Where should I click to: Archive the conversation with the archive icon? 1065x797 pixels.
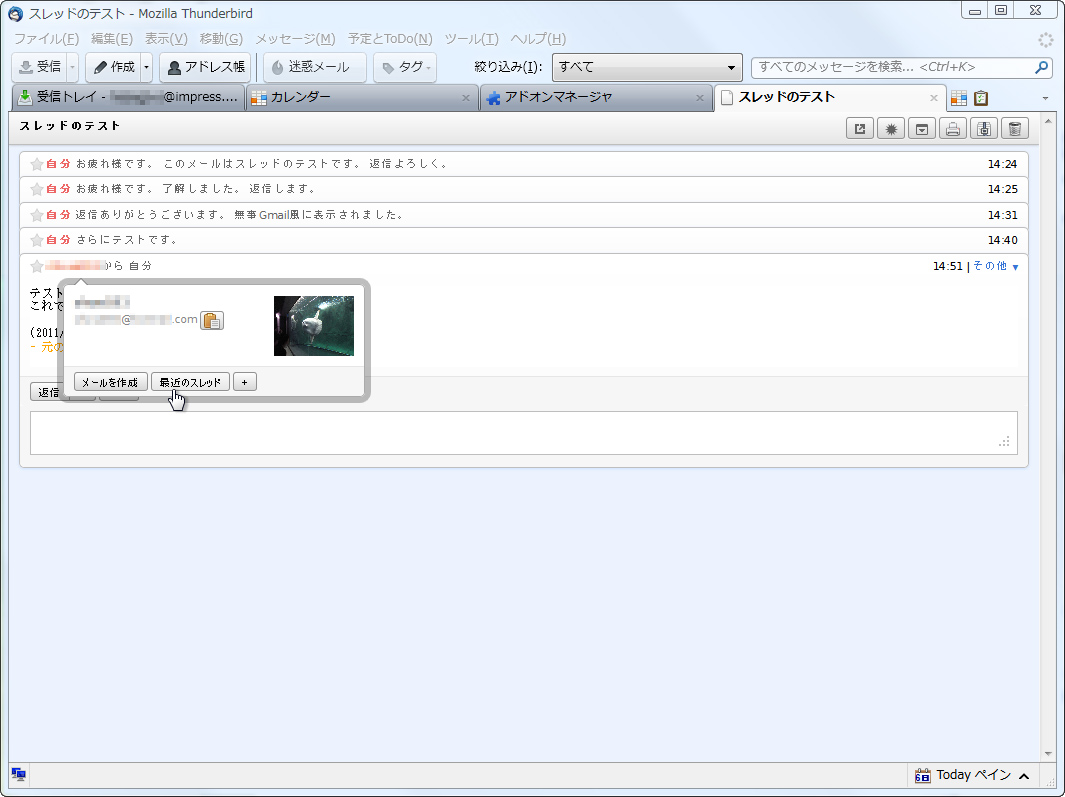983,128
